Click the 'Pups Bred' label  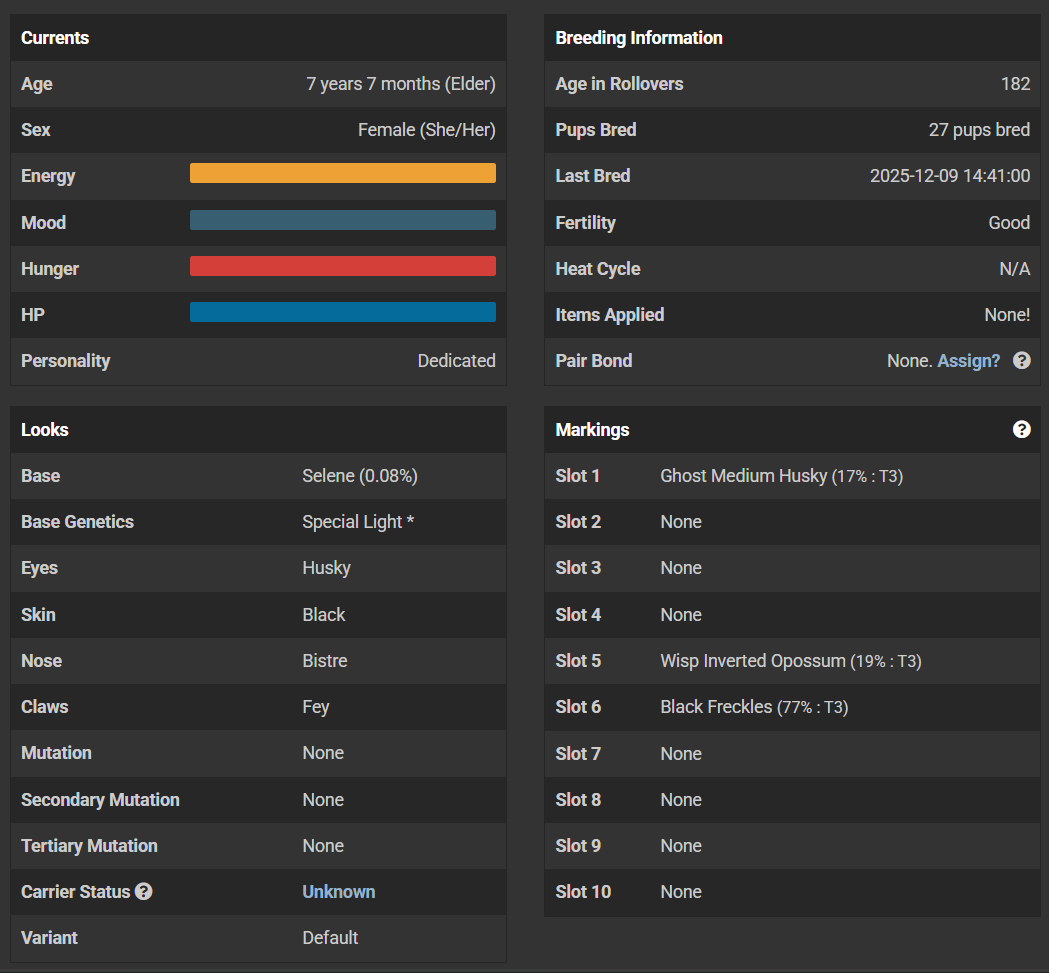[x=595, y=130]
